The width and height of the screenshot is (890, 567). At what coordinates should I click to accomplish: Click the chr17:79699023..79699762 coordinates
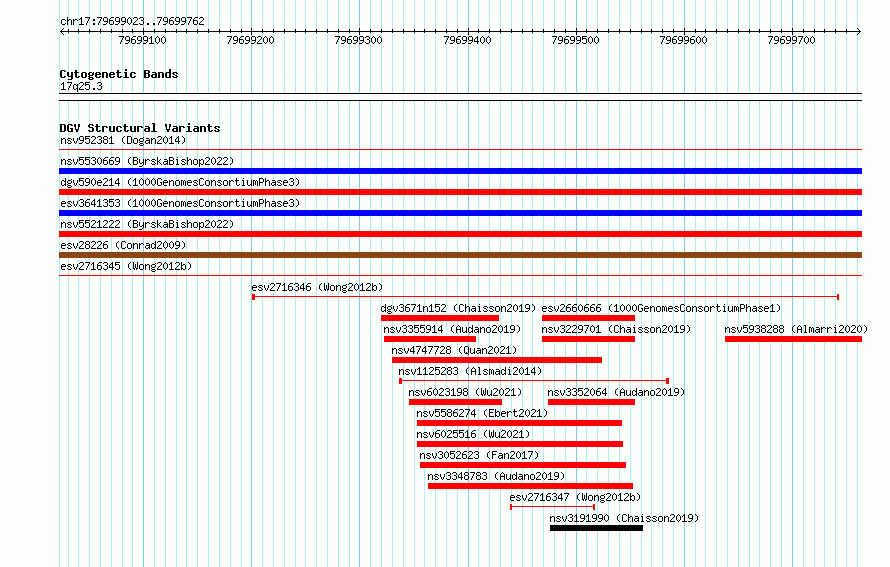(x=132, y=21)
